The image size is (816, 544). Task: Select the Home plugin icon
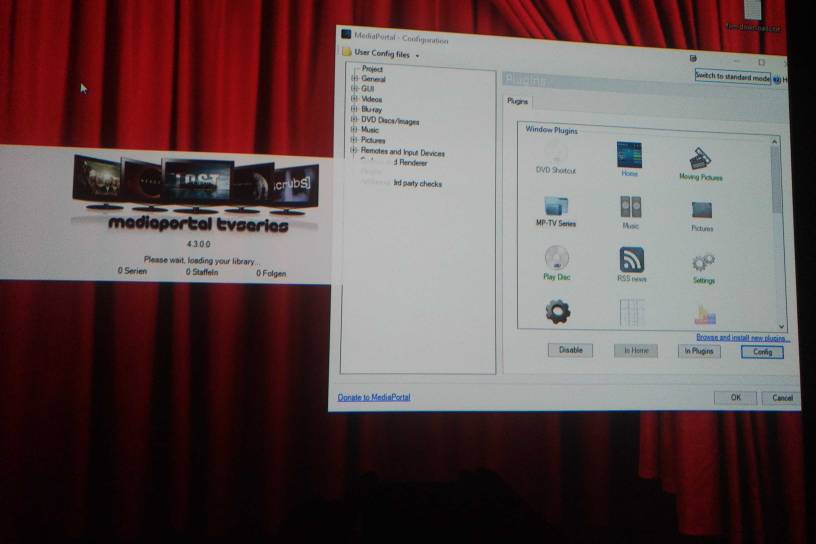coord(629,155)
